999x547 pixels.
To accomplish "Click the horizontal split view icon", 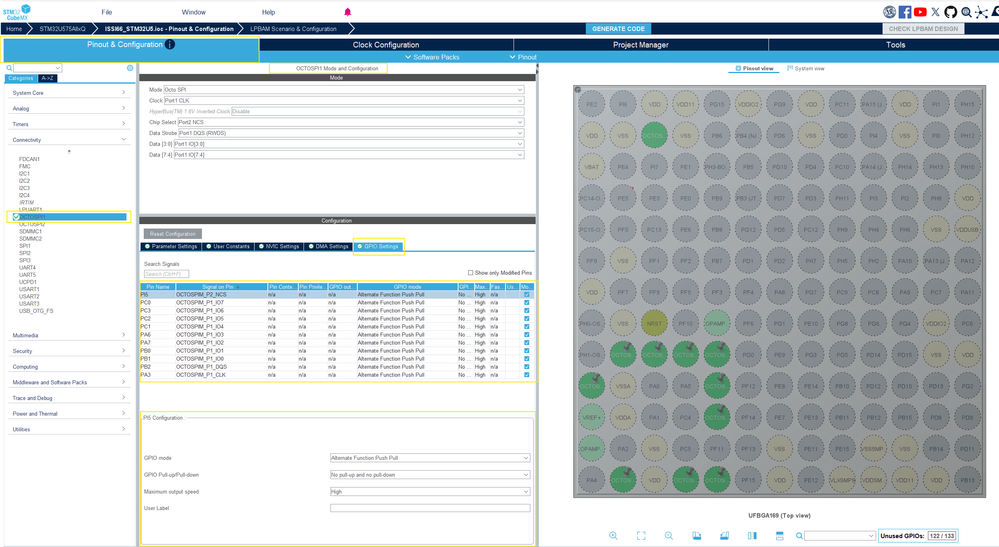I will point(780,536).
